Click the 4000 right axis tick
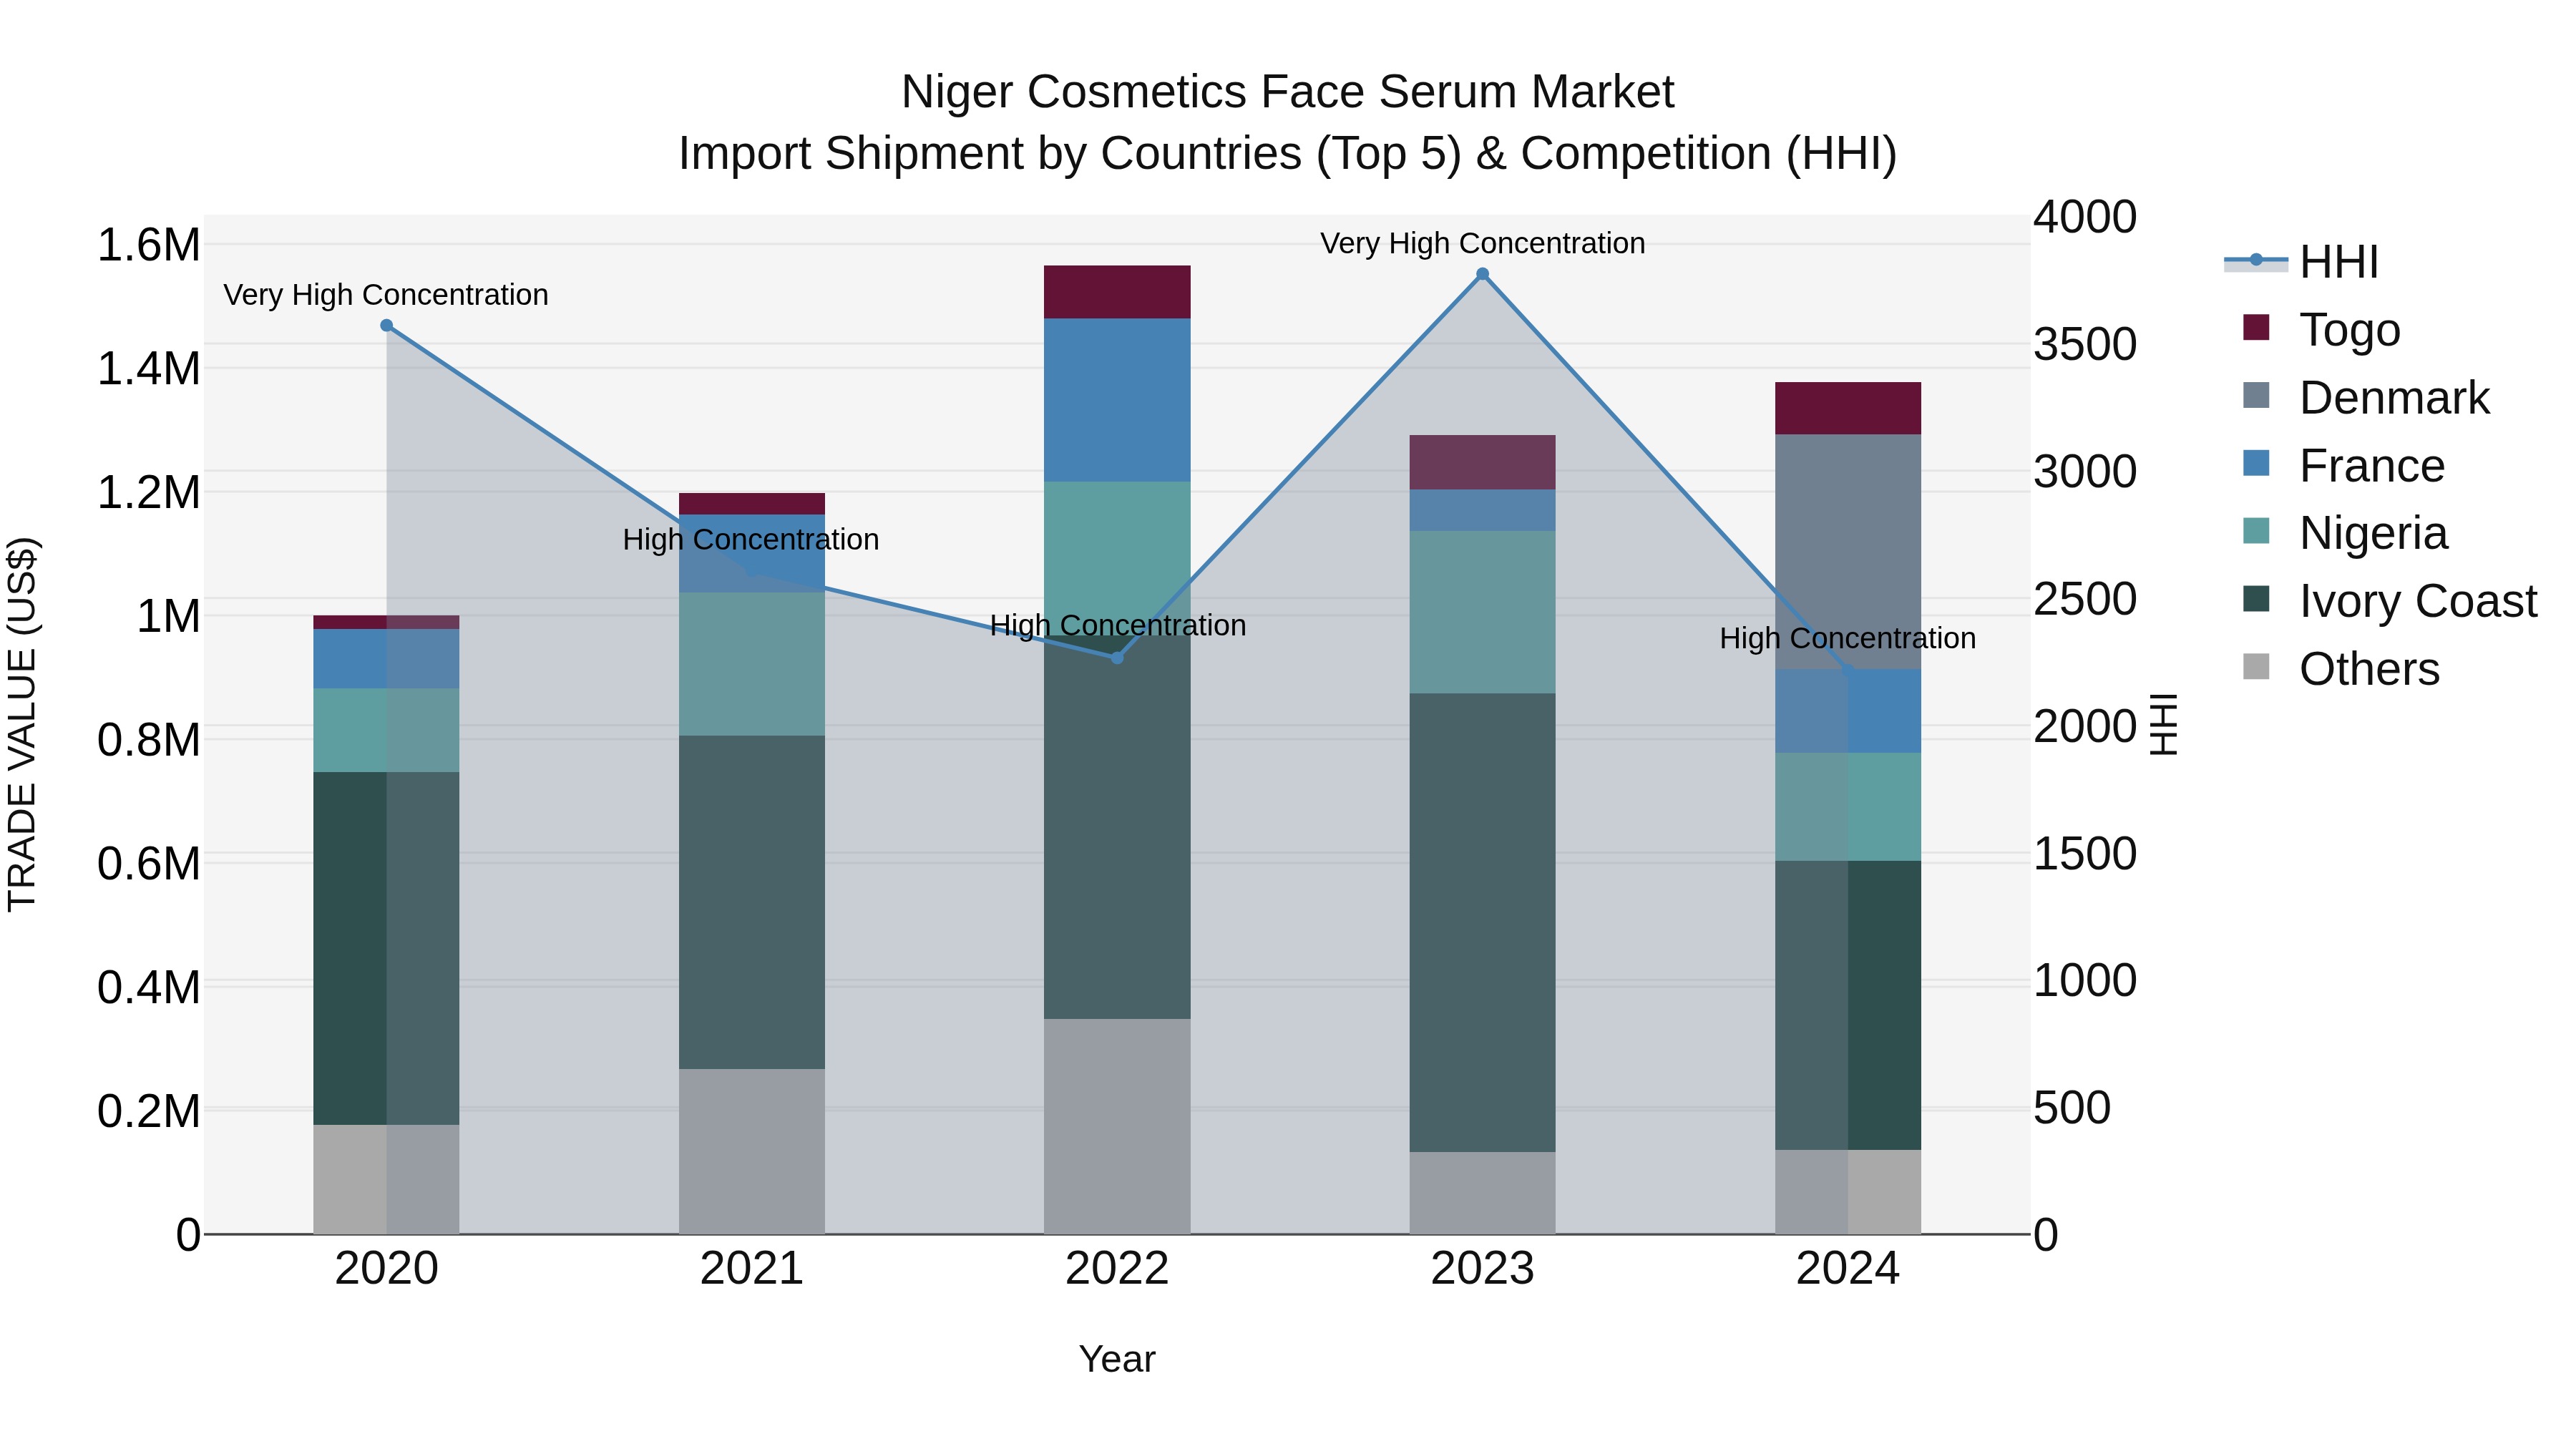Viewport: 2576px width, 1449px height. tap(2085, 217)
